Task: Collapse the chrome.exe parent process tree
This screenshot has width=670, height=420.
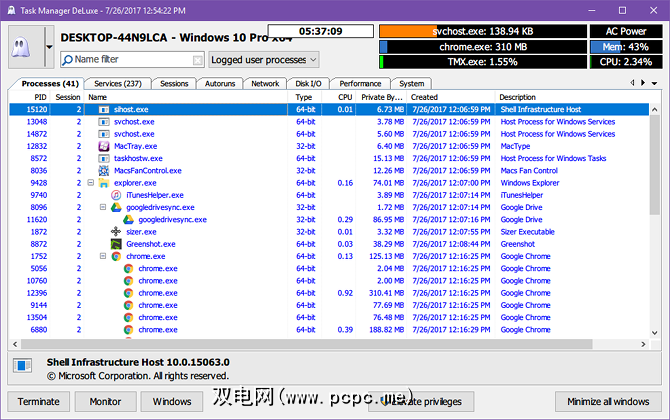Action: (103, 256)
